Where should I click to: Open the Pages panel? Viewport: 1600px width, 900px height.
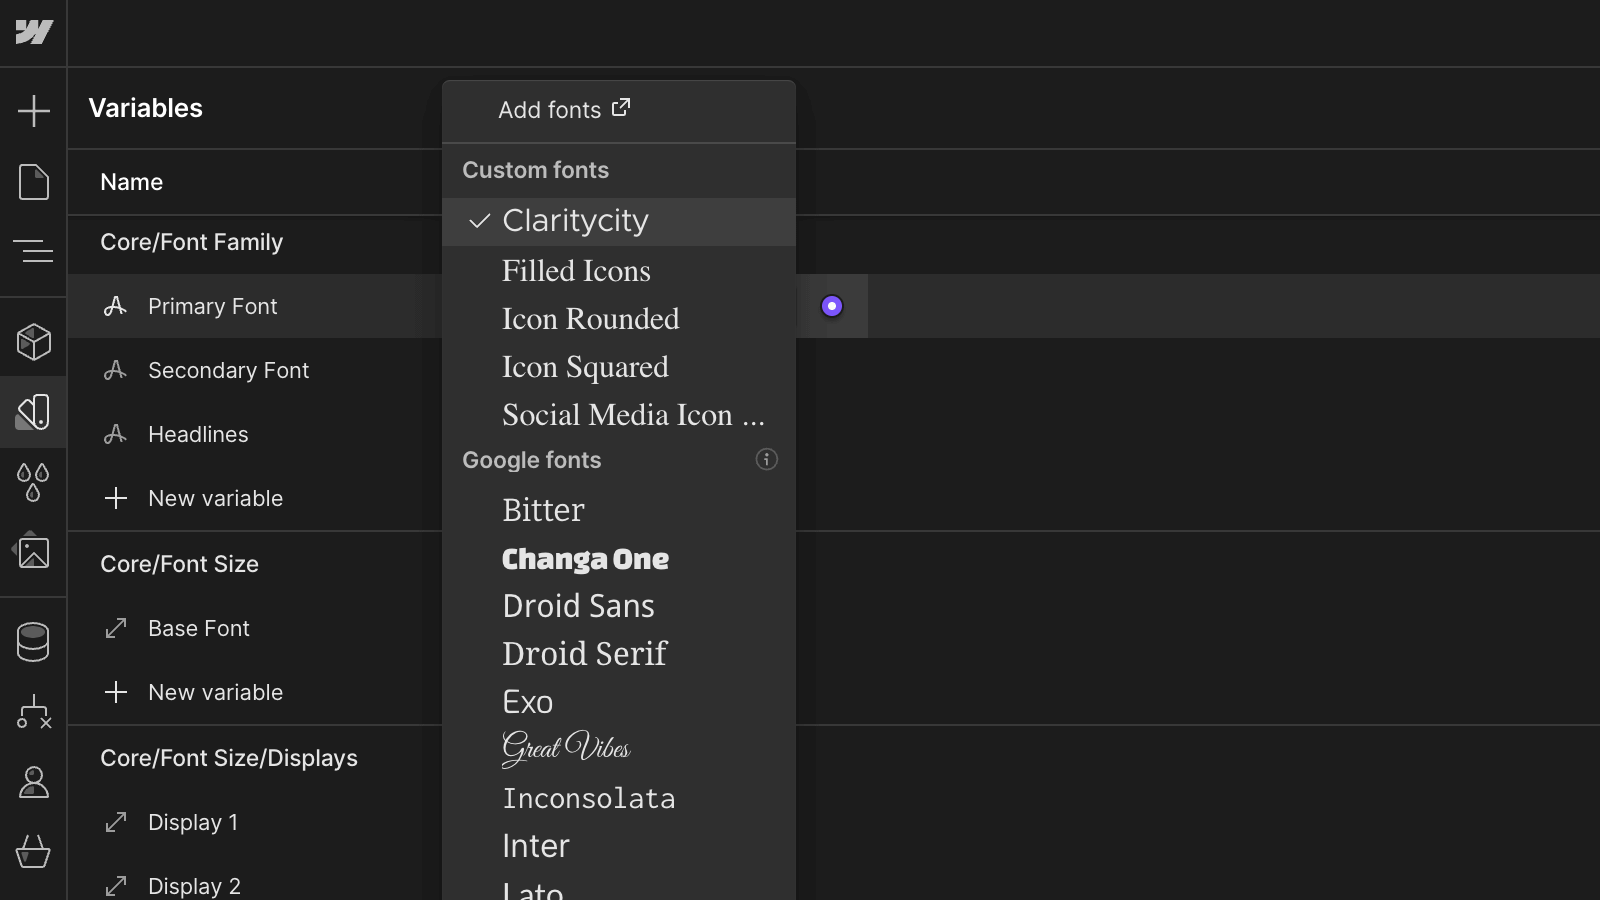coord(34,182)
